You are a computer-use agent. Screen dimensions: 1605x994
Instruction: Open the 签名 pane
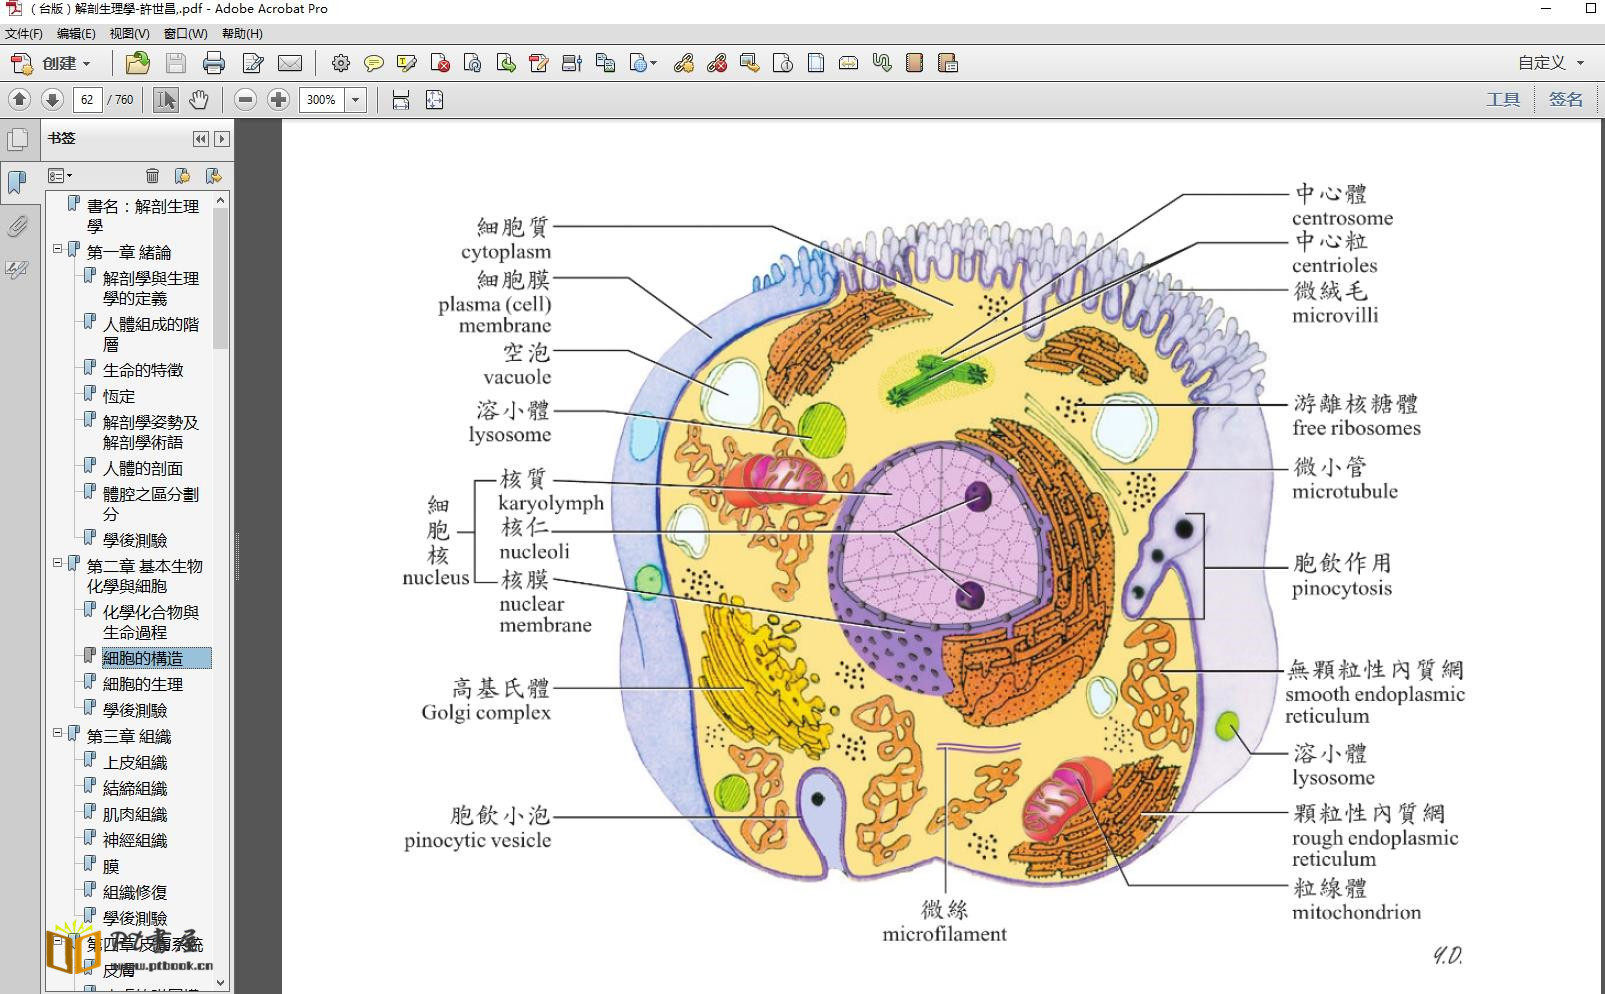1566,99
